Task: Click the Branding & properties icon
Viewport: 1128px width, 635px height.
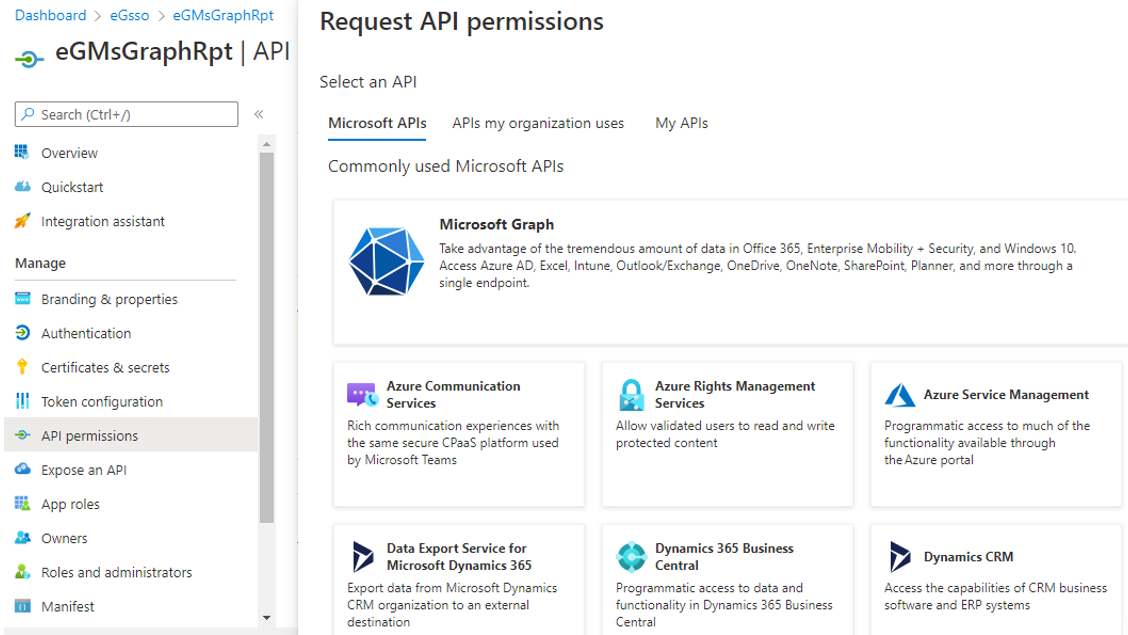Action: (22, 298)
